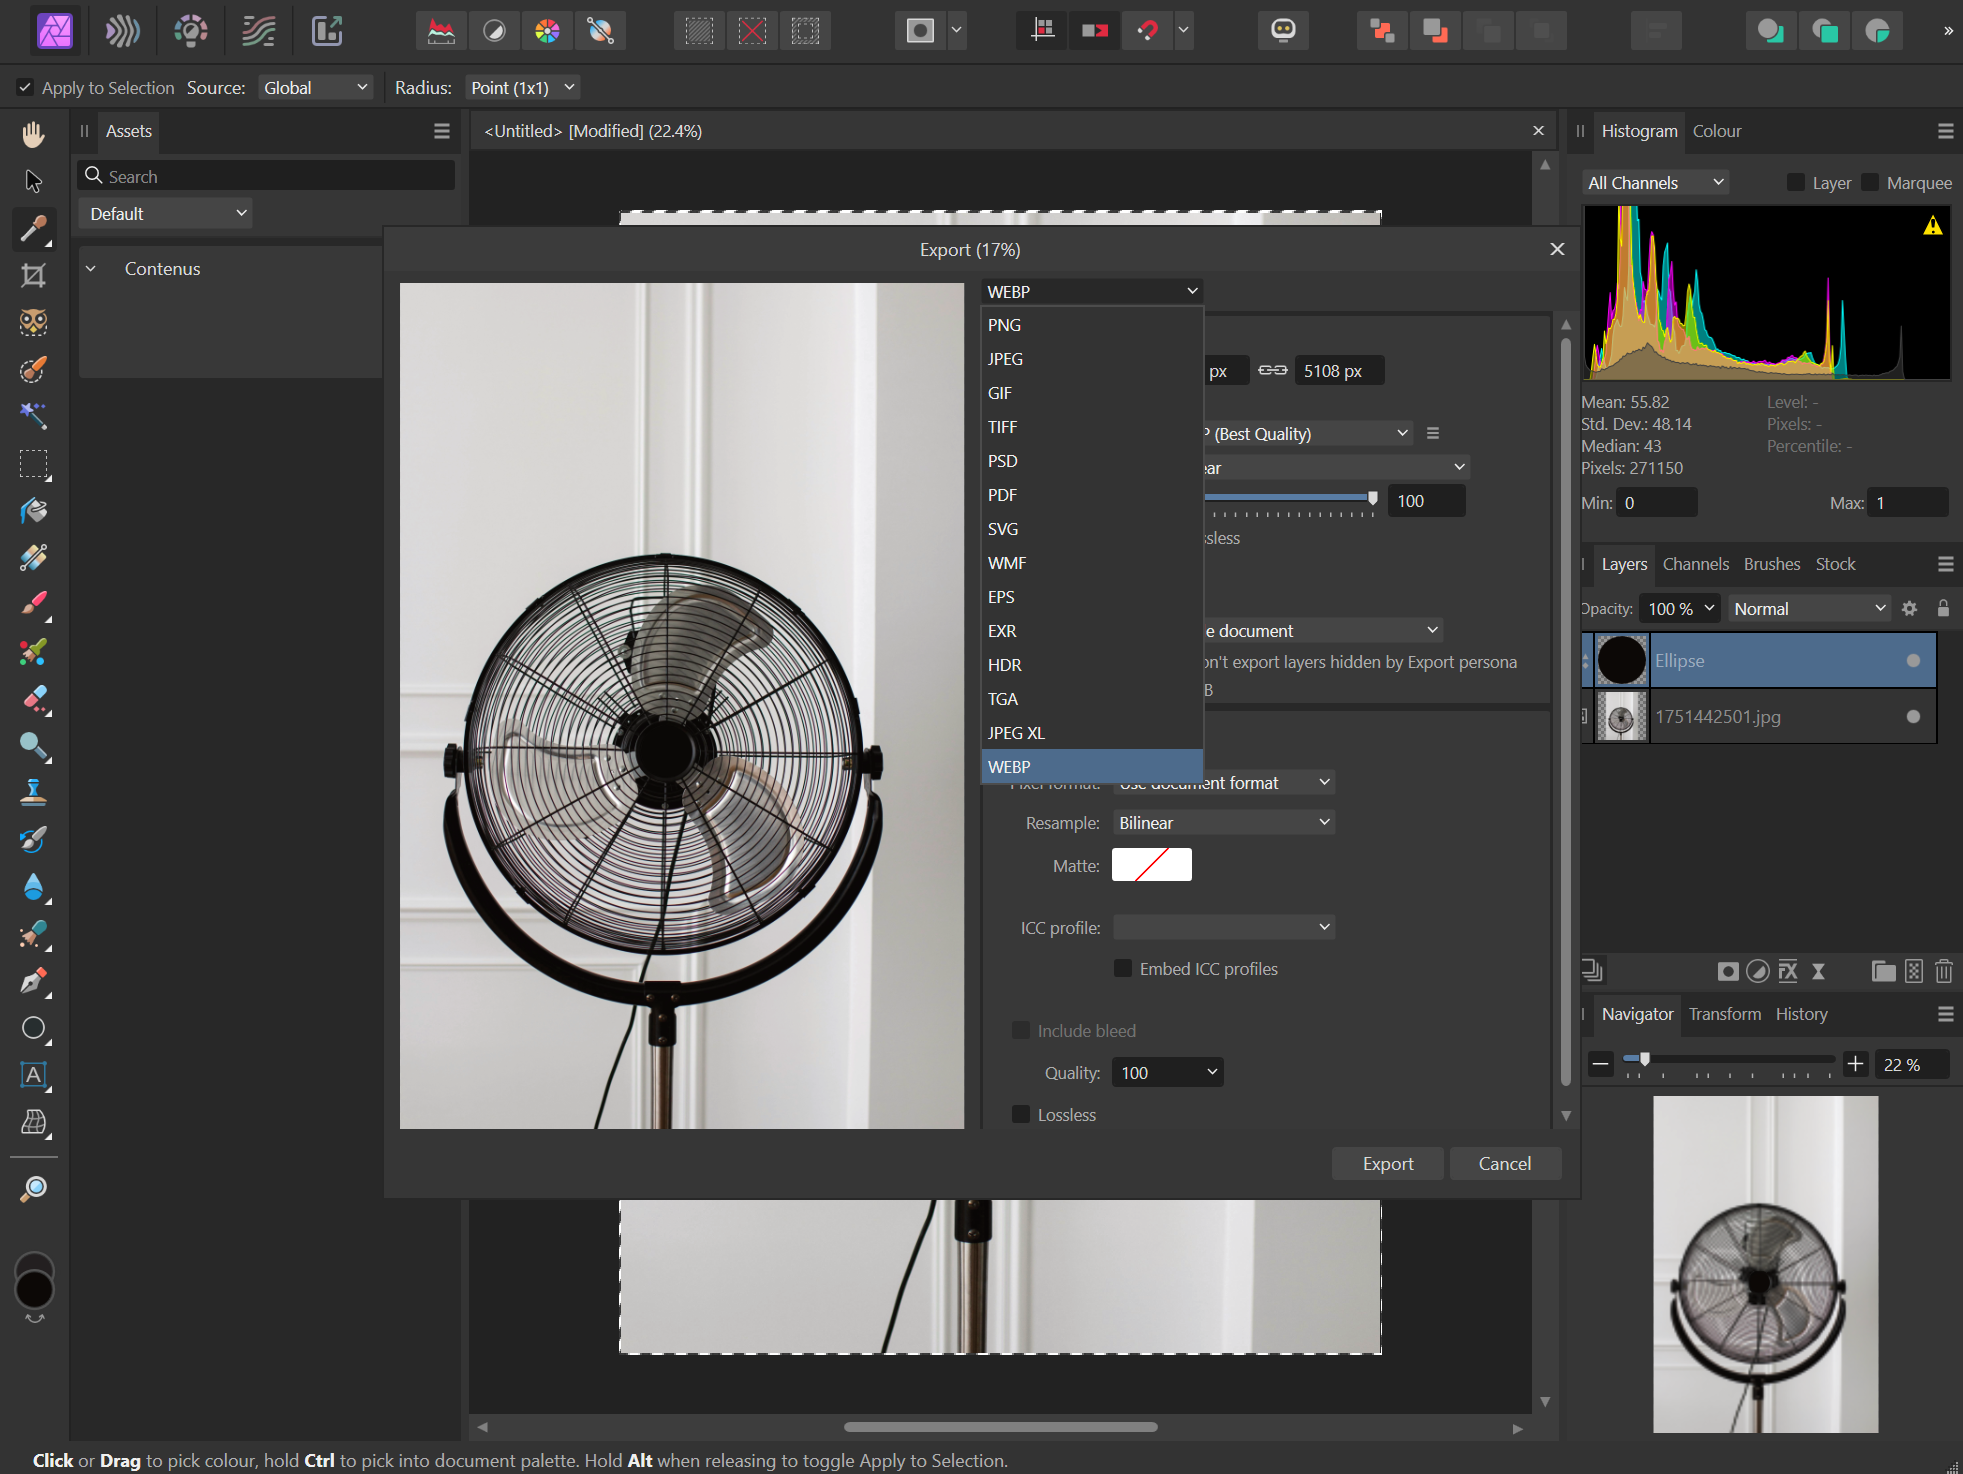Delete layer with the trash icon
Image resolution: width=1963 pixels, height=1474 pixels.
pos(1944,971)
